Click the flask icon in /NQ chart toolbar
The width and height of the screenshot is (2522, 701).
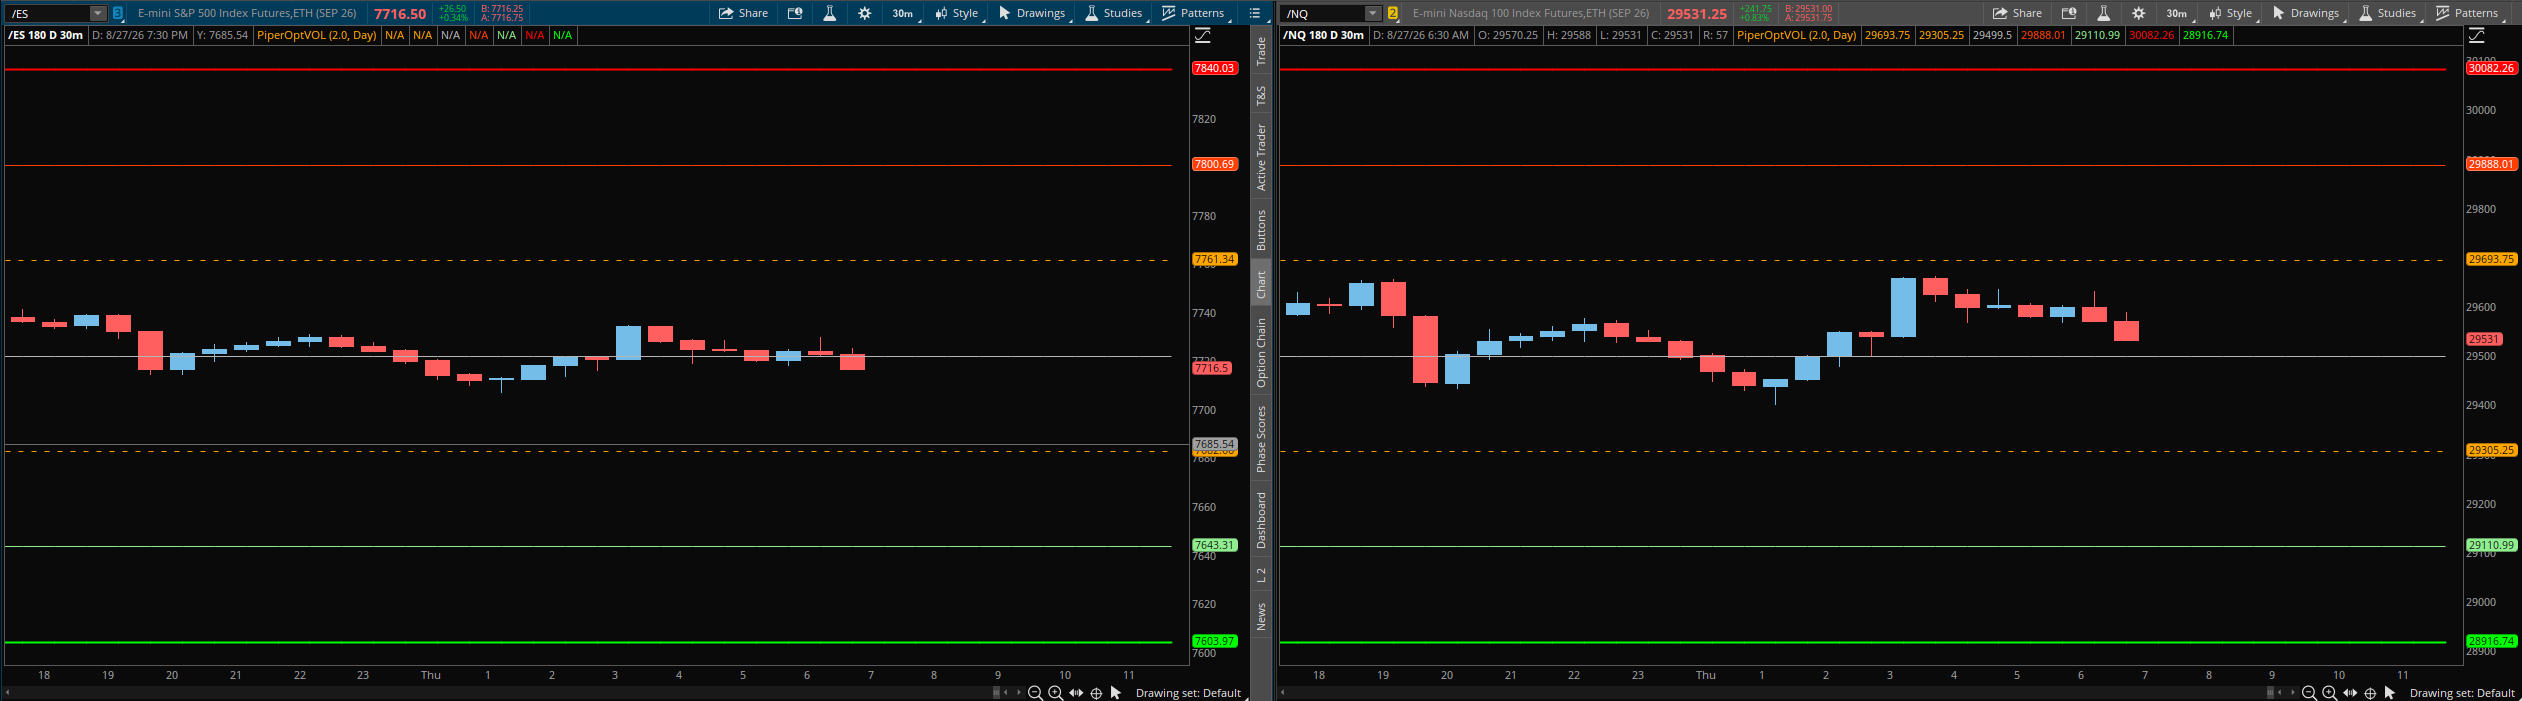click(x=2103, y=13)
